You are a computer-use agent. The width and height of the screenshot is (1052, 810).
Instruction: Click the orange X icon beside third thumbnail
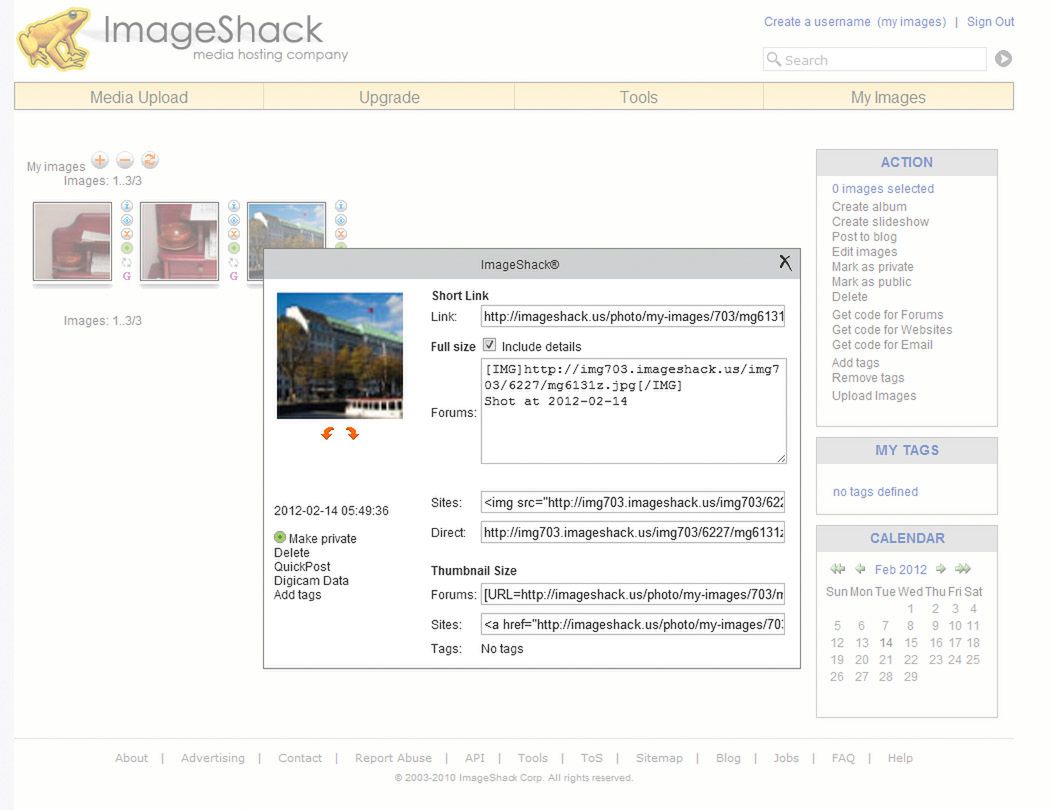pyautogui.click(x=341, y=234)
